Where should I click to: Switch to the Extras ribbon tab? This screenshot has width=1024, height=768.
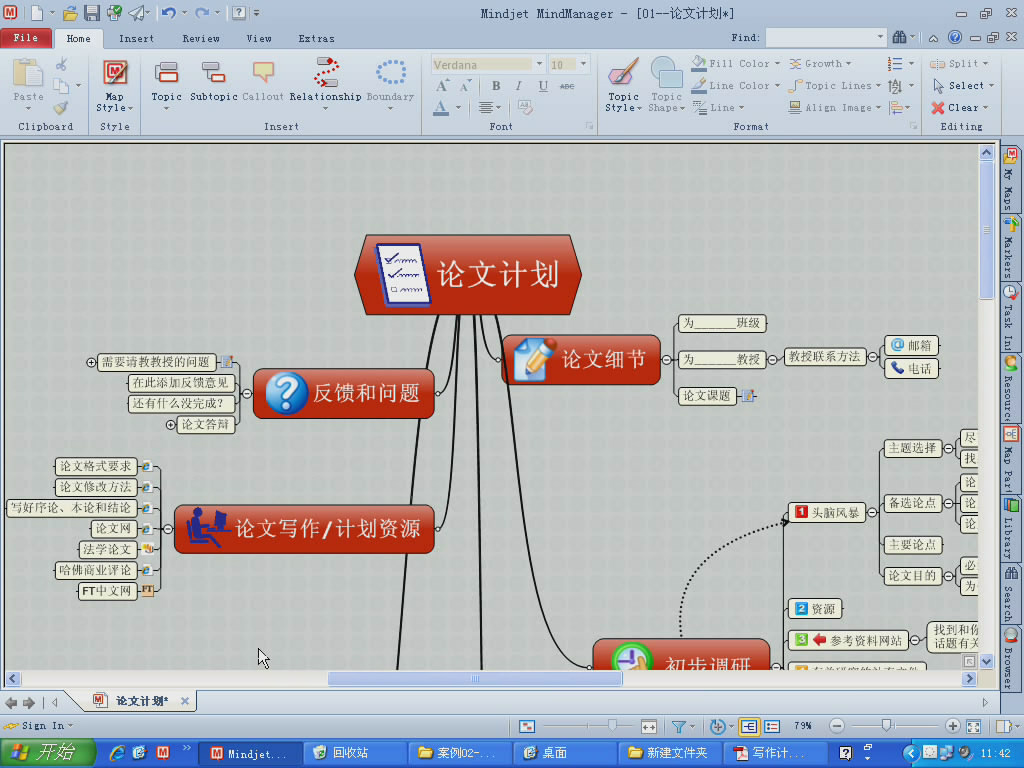[316, 39]
